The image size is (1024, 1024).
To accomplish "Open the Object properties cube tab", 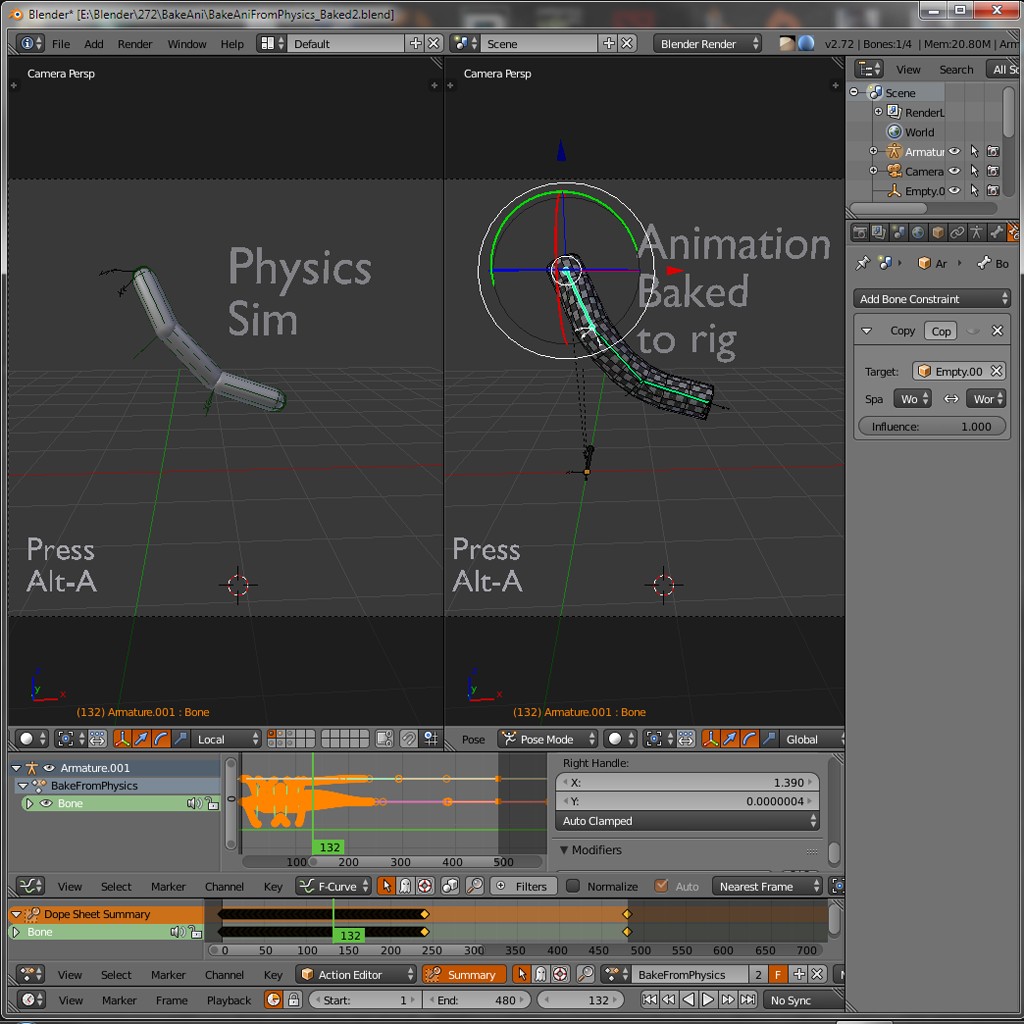I will pyautogui.click(x=936, y=232).
